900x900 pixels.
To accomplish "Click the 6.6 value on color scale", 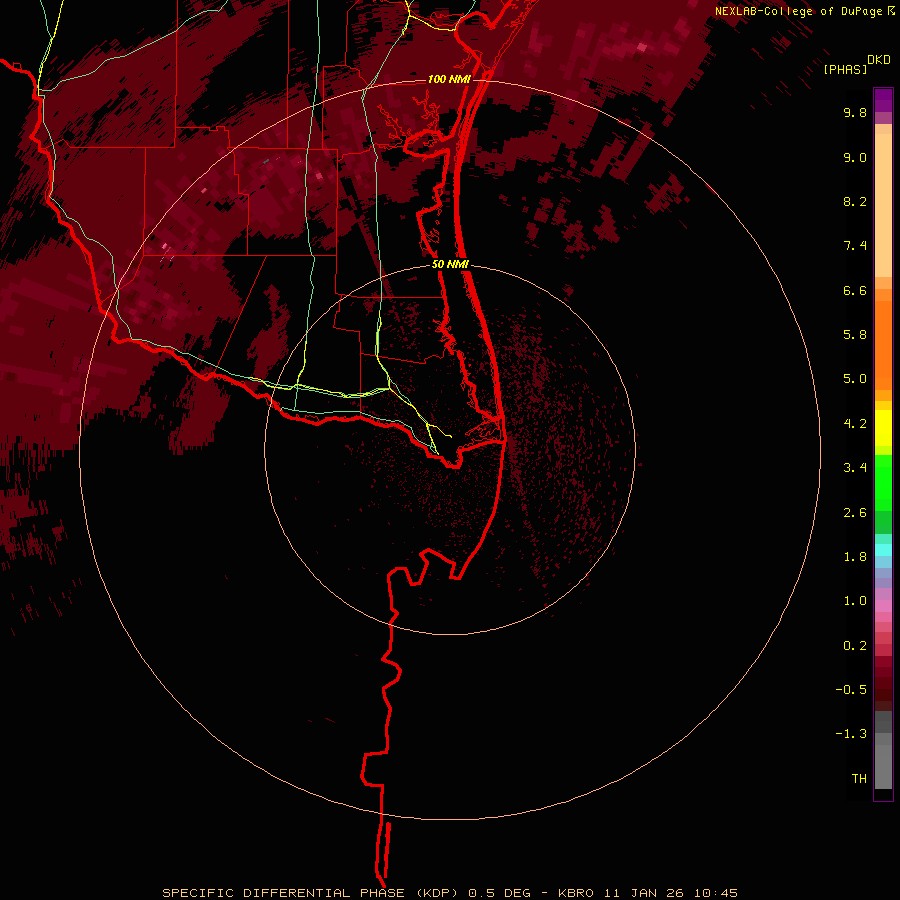I will (855, 290).
